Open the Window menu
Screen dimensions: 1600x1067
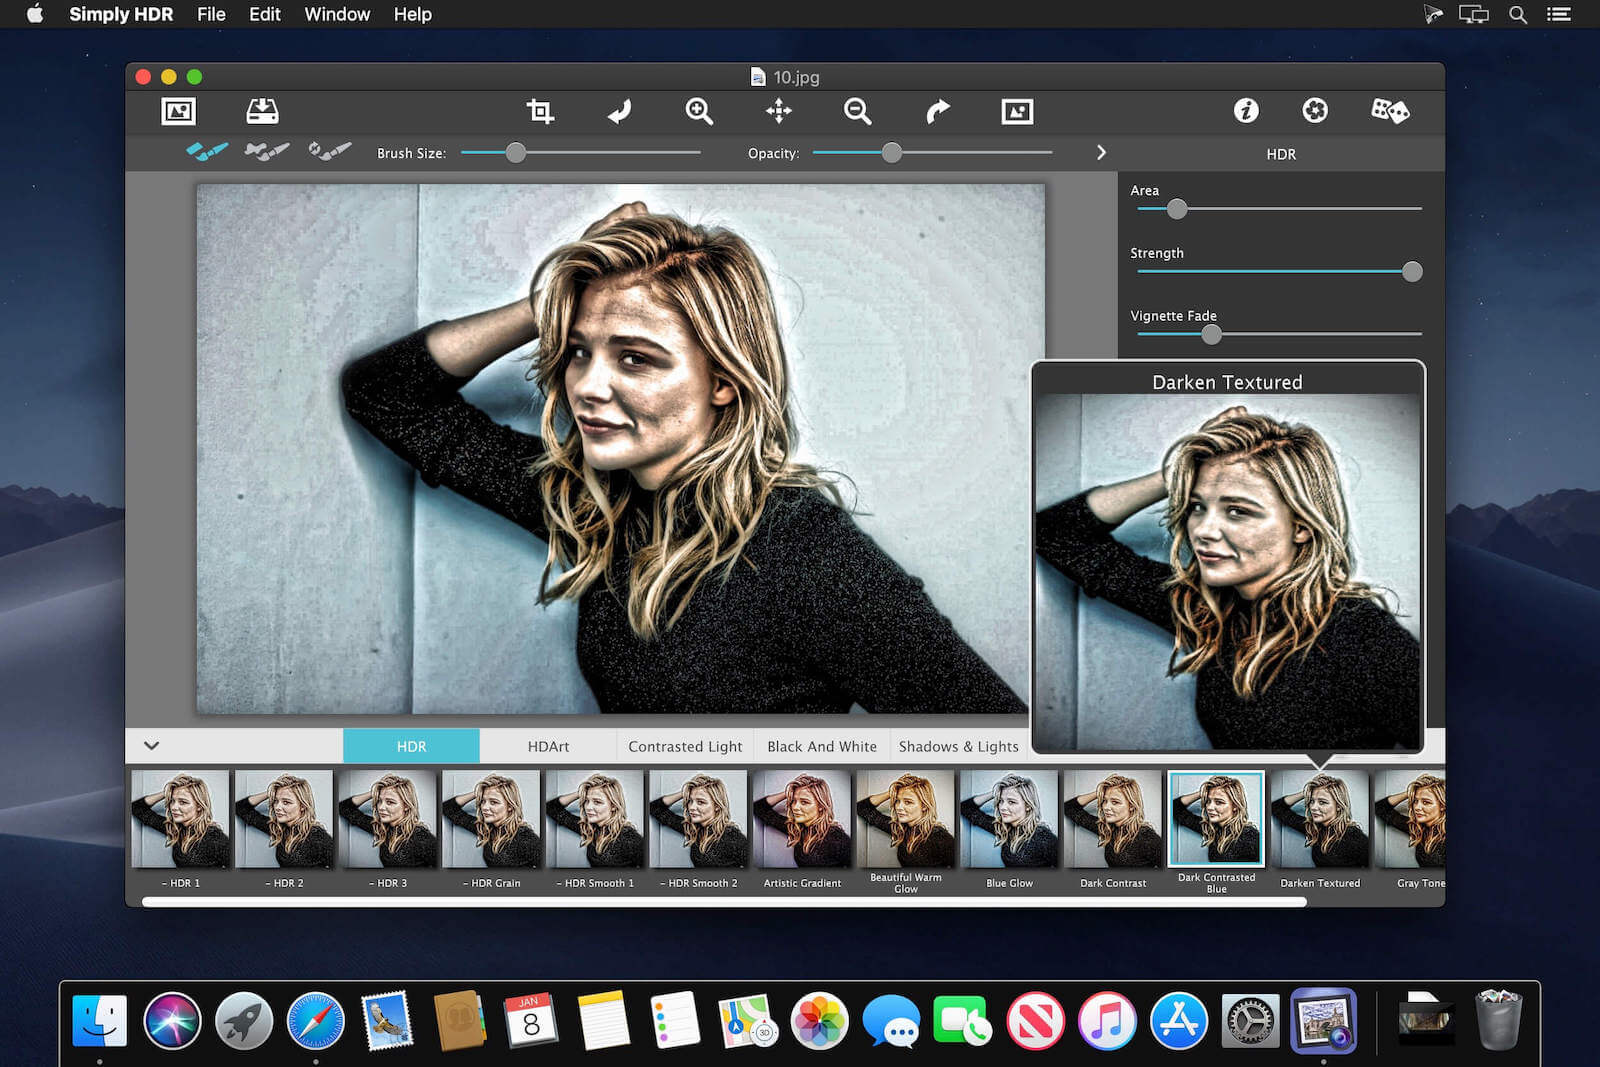337,14
